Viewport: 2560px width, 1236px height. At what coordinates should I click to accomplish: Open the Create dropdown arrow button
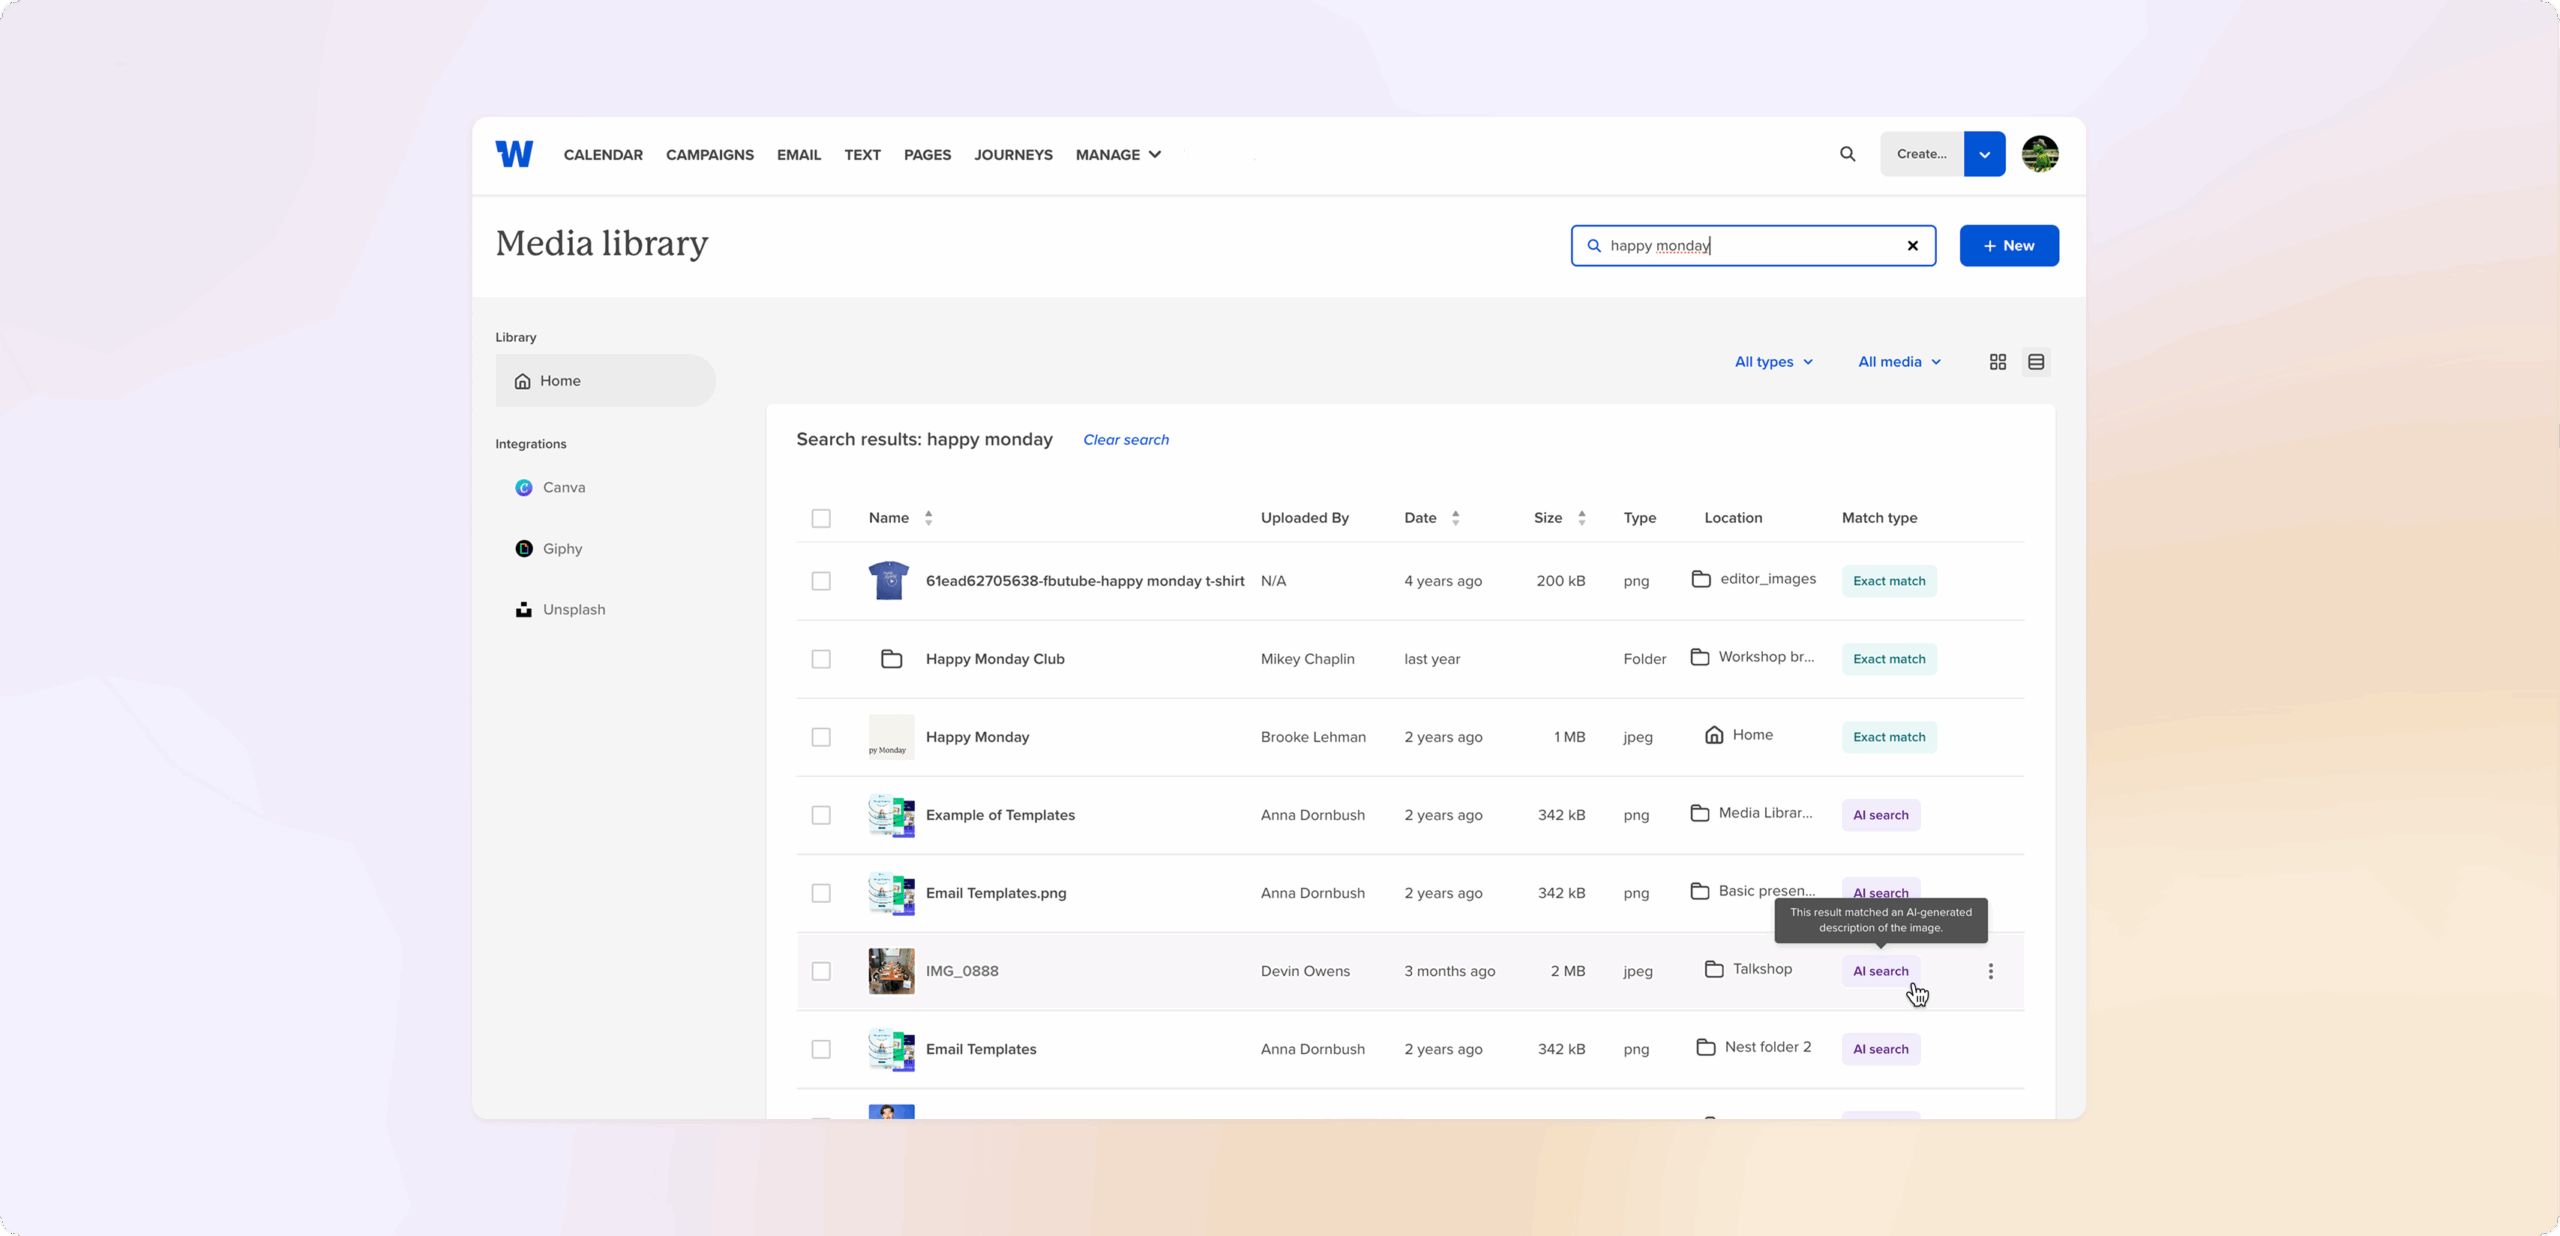[1984, 154]
